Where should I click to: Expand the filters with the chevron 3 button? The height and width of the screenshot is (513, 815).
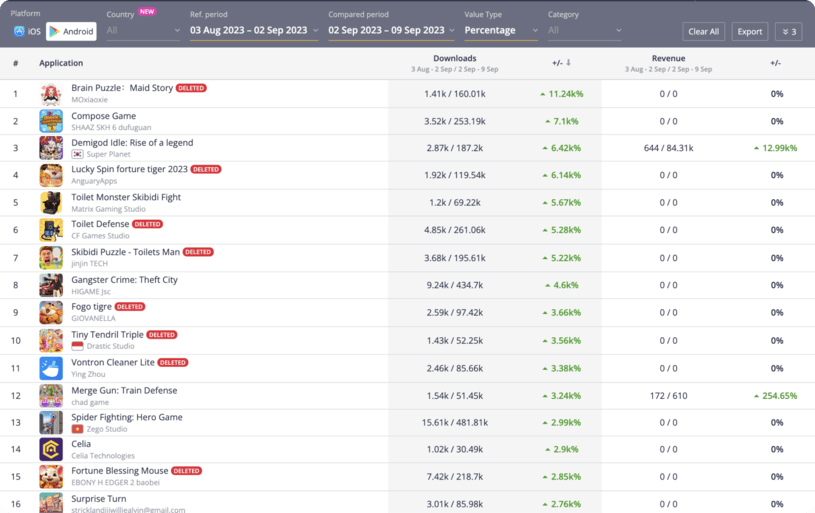[788, 32]
